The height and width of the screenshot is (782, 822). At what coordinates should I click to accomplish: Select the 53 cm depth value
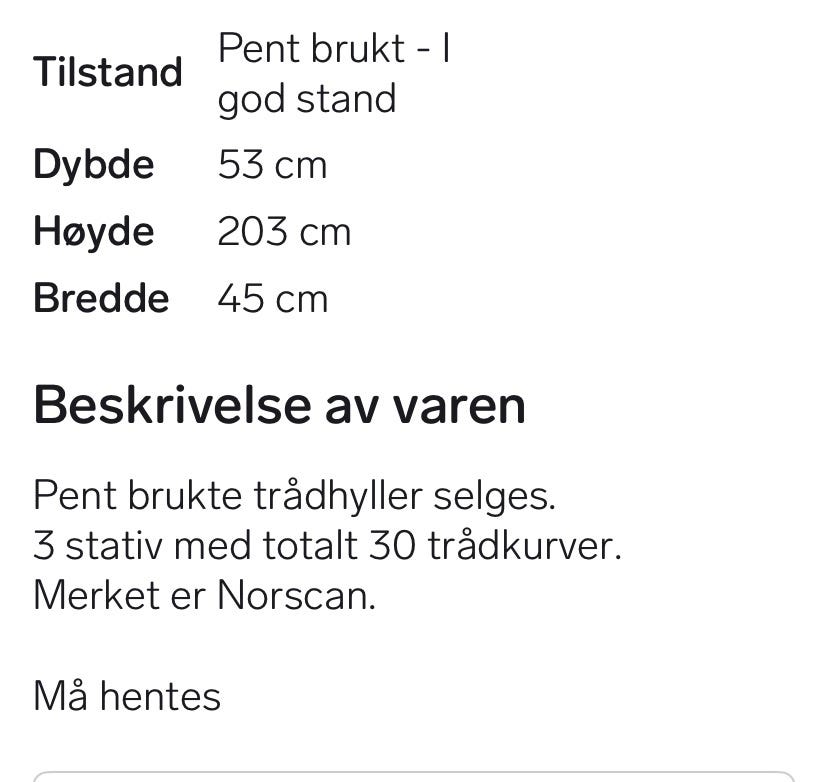pyautogui.click(x=273, y=165)
